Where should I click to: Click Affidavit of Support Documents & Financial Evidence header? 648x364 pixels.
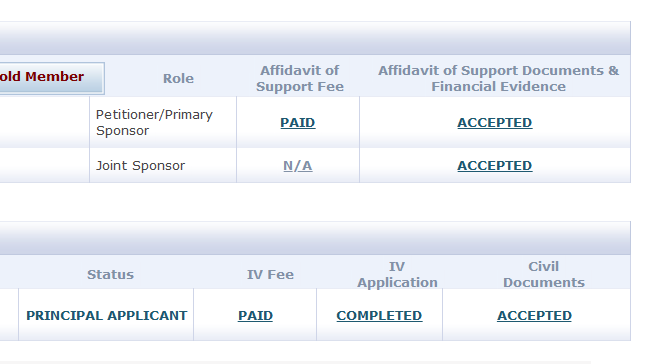click(x=498, y=79)
